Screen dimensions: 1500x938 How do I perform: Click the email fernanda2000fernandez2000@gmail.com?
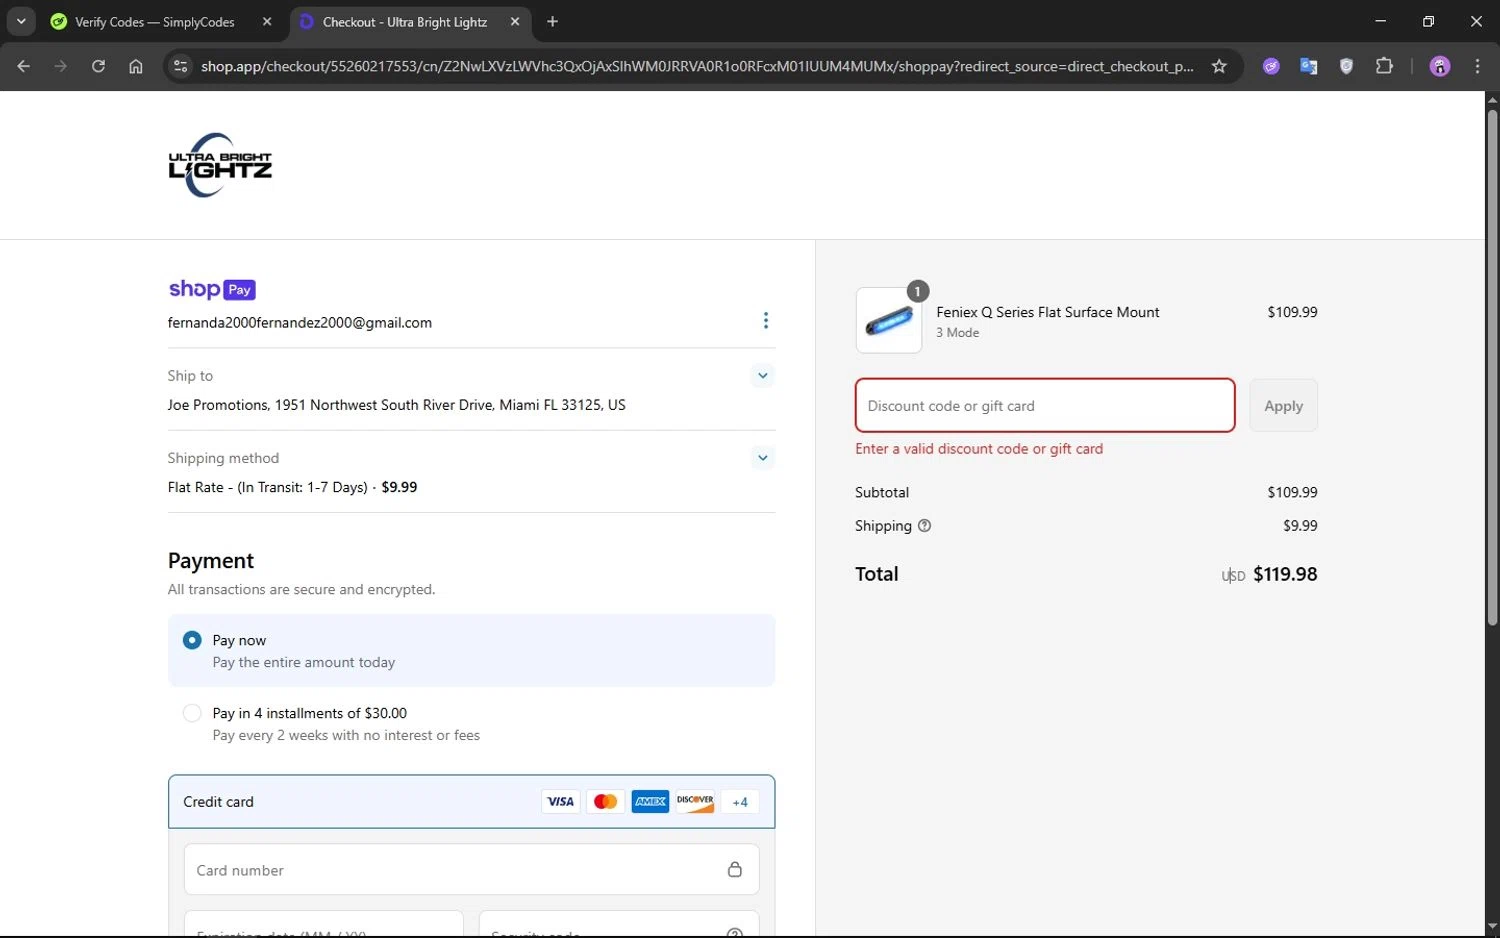[x=300, y=323]
